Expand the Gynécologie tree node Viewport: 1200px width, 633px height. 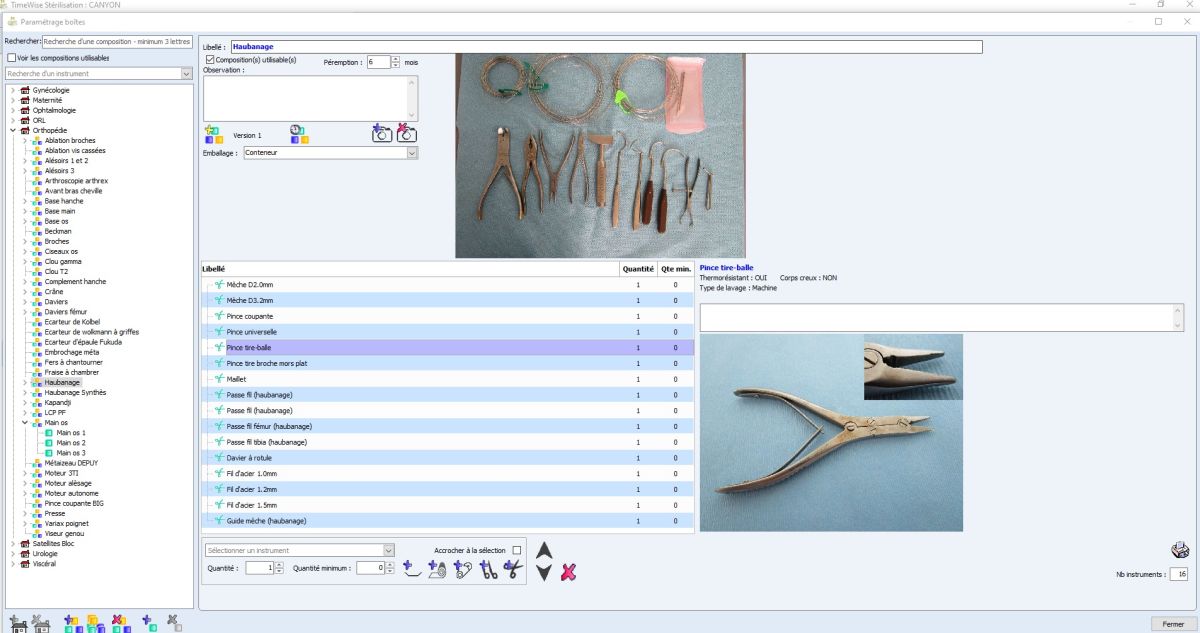pyautogui.click(x=13, y=90)
